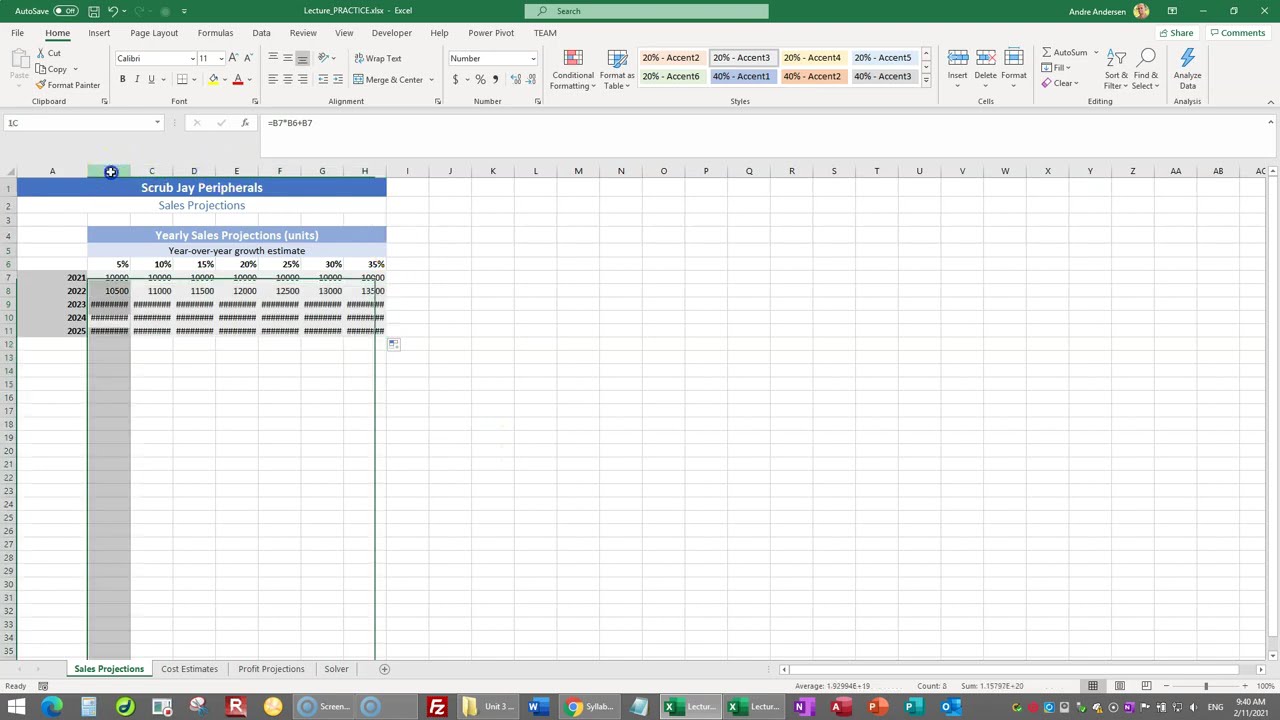Open Formulas ribbon tab
Screen dimensions: 1280x720
click(x=215, y=33)
